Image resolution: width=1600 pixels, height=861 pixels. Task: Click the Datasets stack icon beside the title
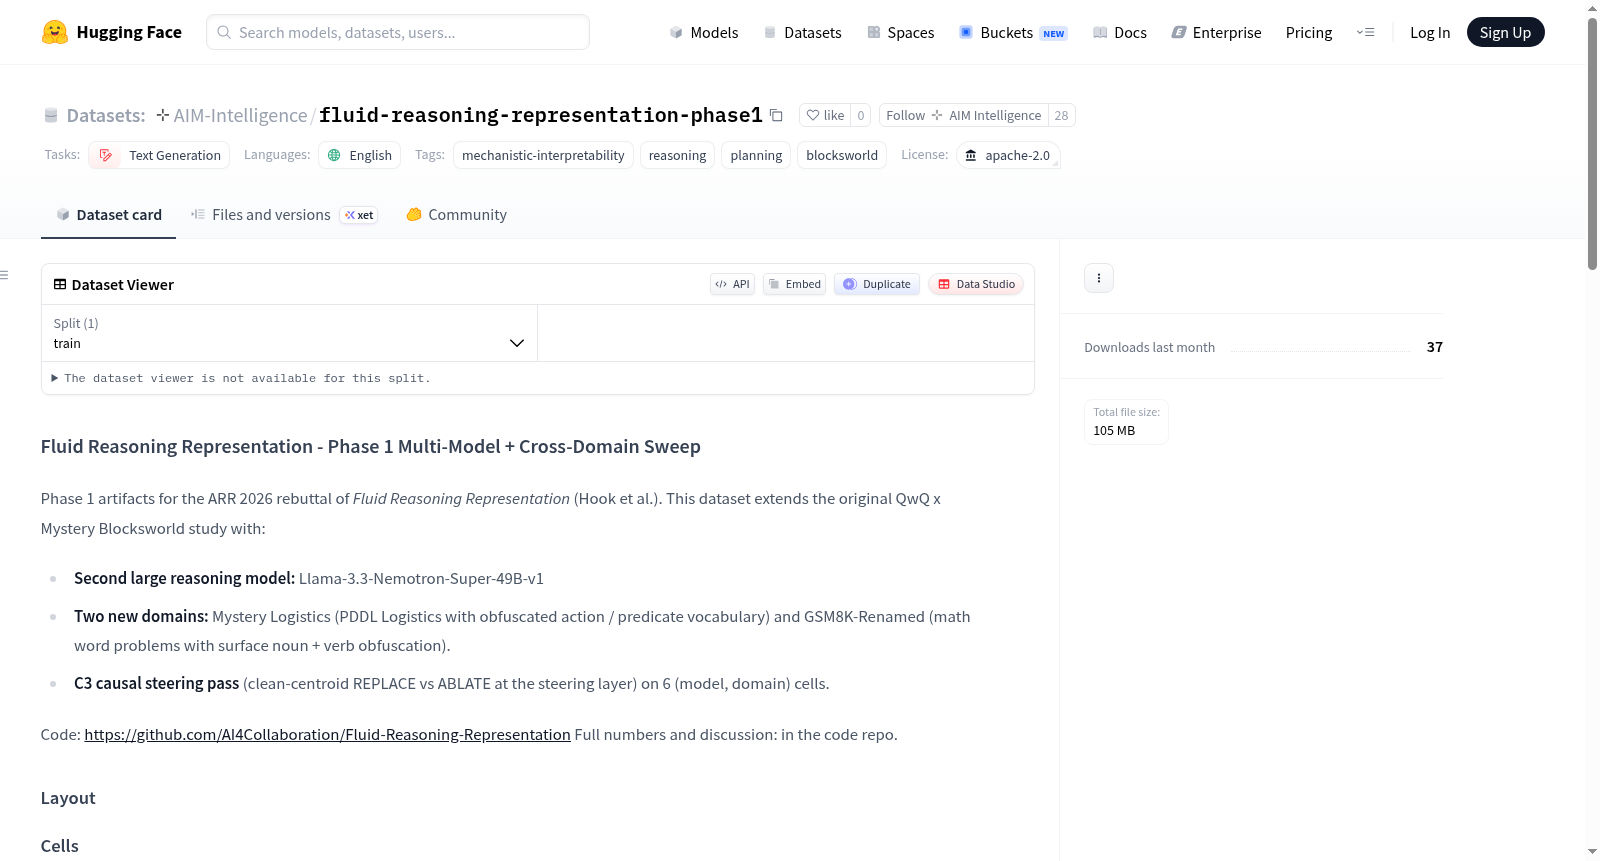[x=51, y=116]
